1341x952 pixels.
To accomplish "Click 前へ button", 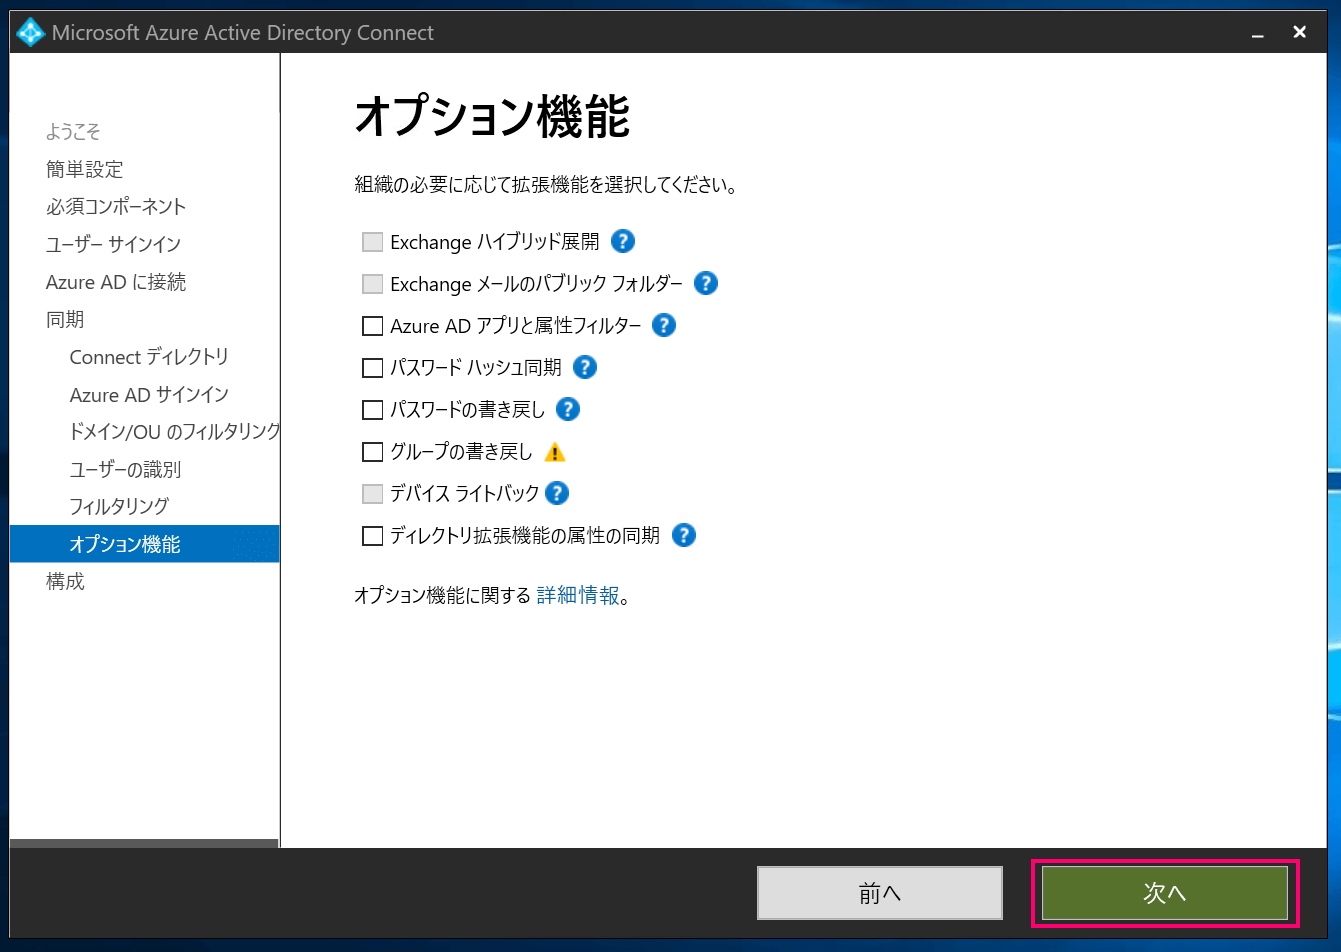I will pos(880,893).
